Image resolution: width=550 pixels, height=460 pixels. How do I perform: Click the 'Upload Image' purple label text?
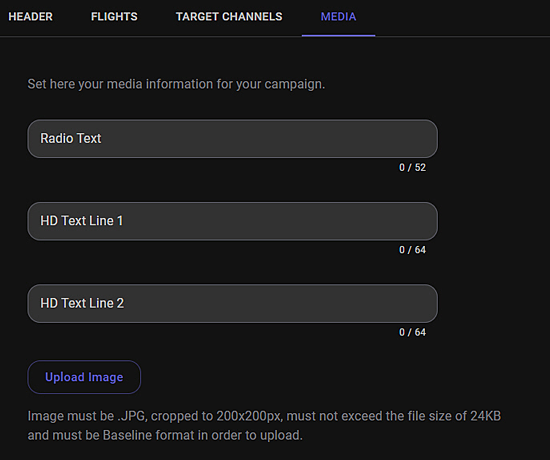tap(84, 377)
